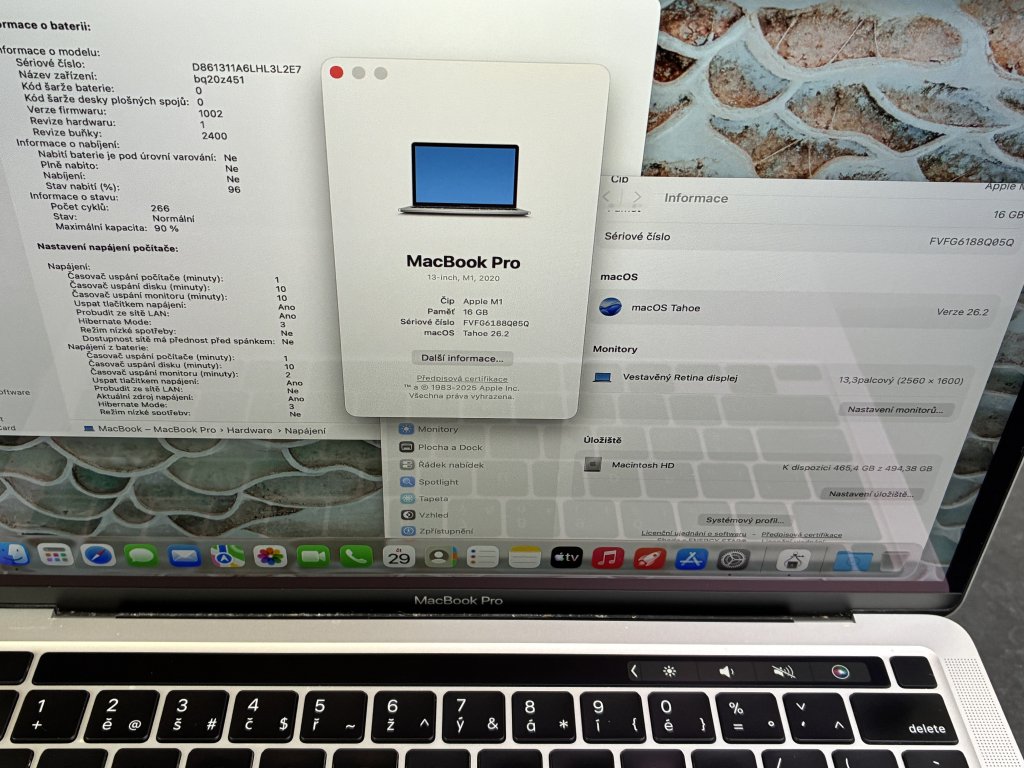Open Maps from the Dock

click(227, 556)
